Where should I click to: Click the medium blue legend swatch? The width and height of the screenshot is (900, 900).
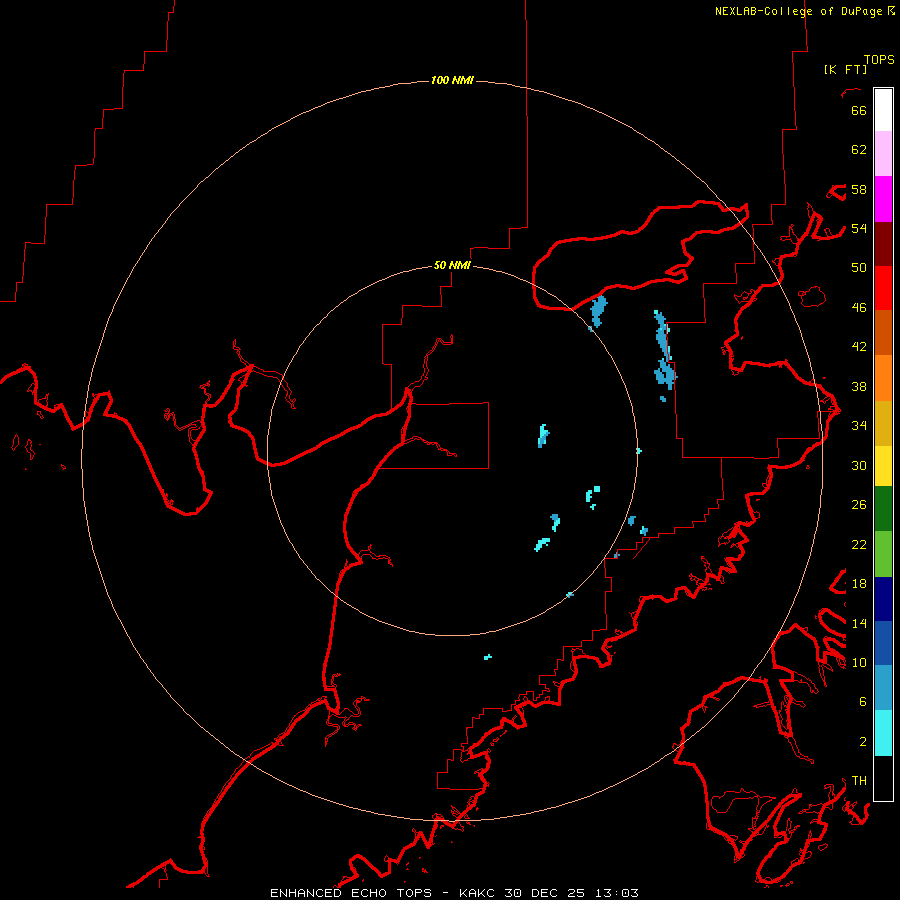[883, 643]
